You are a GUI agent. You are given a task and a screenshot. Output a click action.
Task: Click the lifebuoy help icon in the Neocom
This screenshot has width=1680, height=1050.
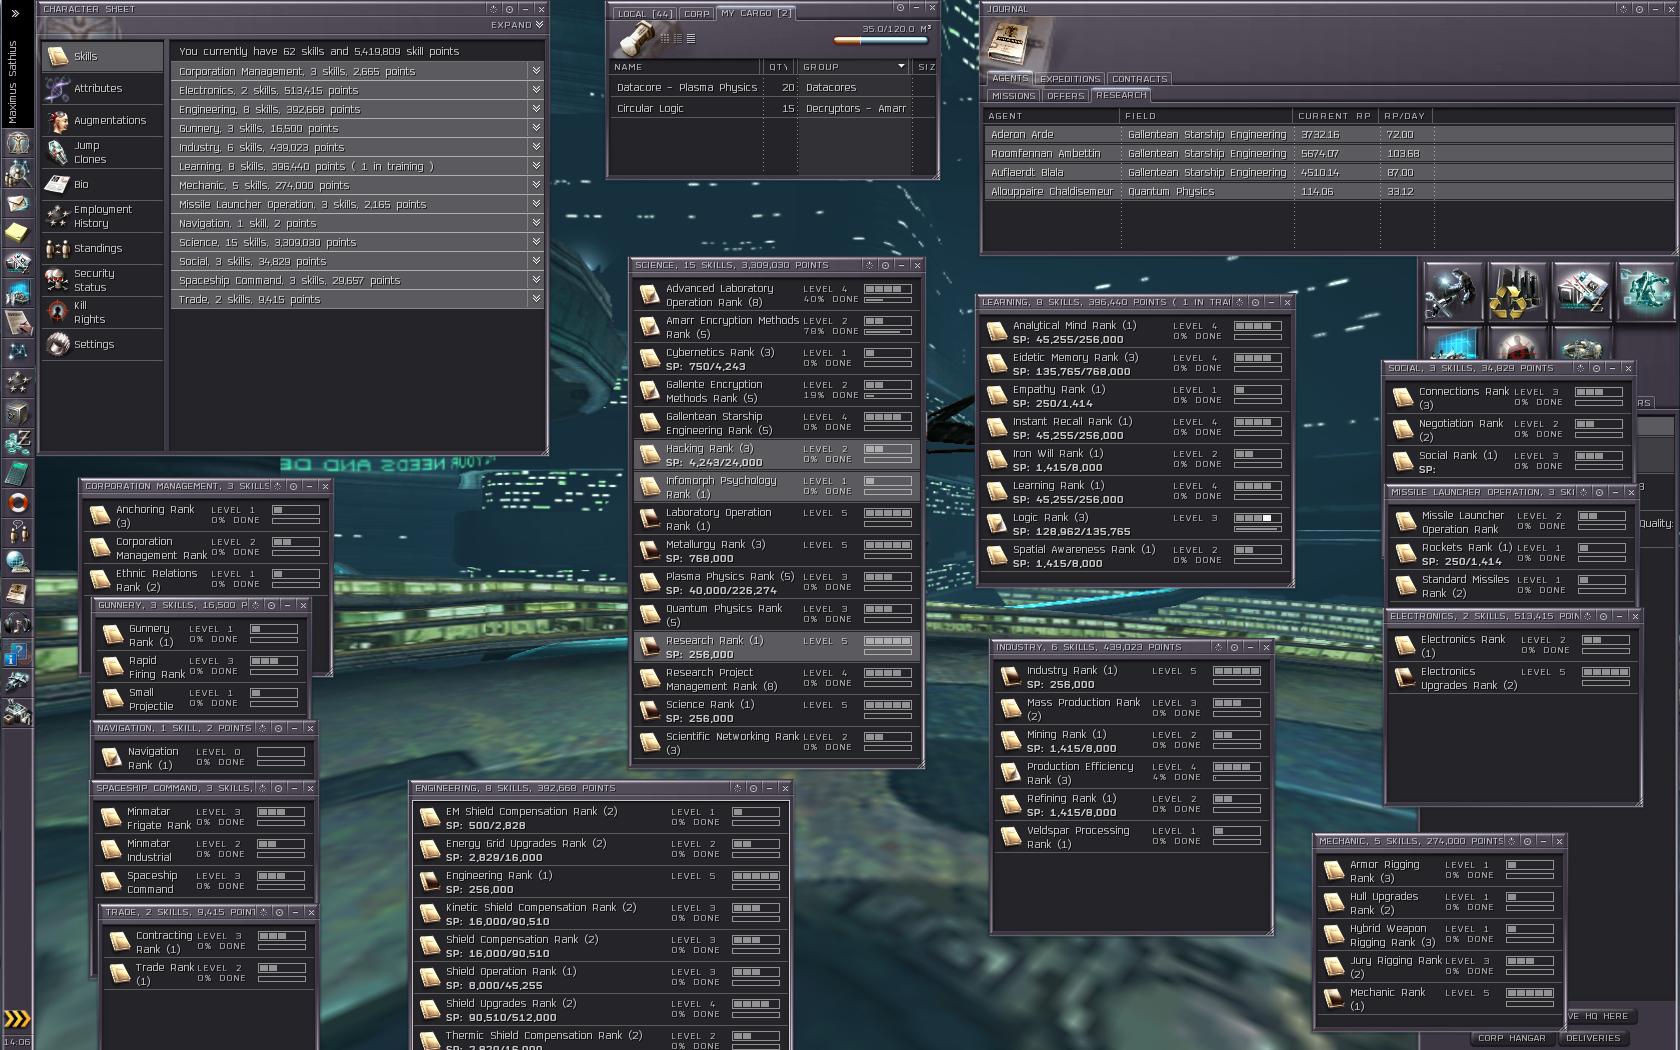click(x=18, y=502)
